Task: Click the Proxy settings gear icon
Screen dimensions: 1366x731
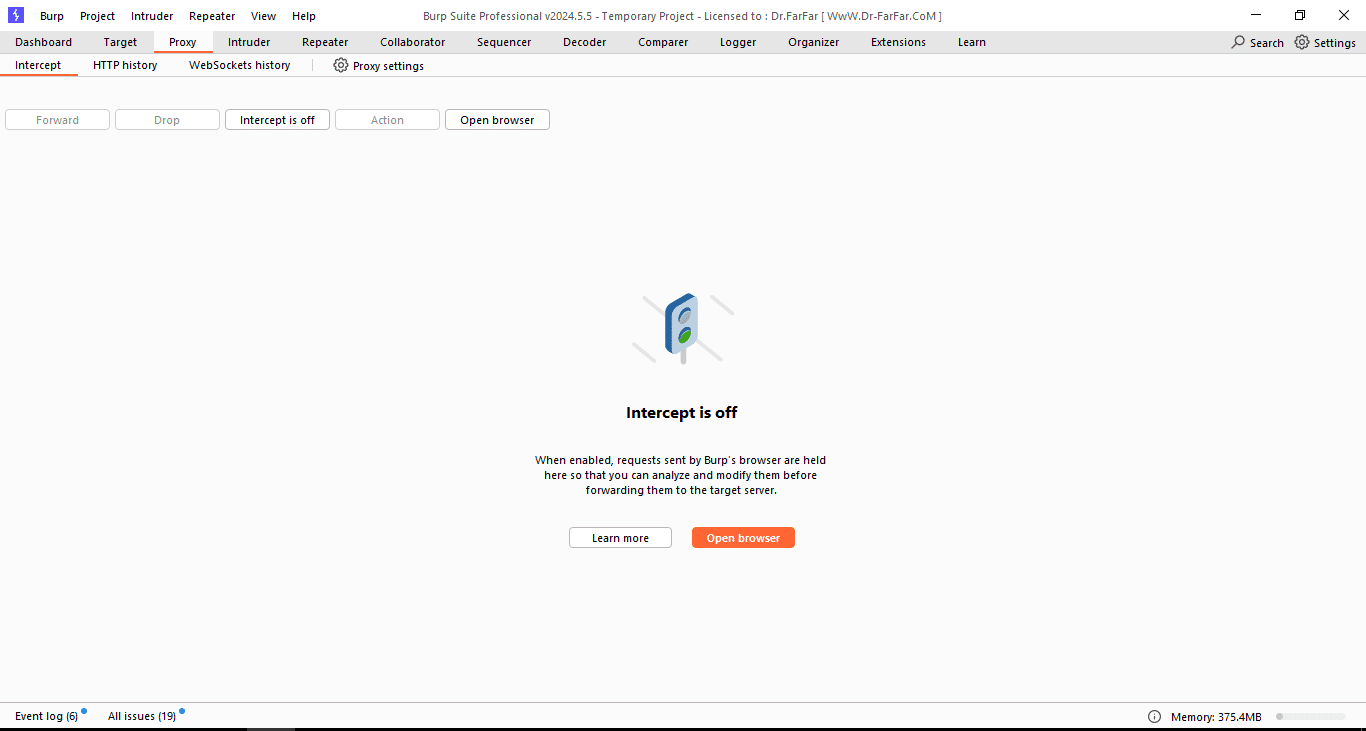Action: 341,65
